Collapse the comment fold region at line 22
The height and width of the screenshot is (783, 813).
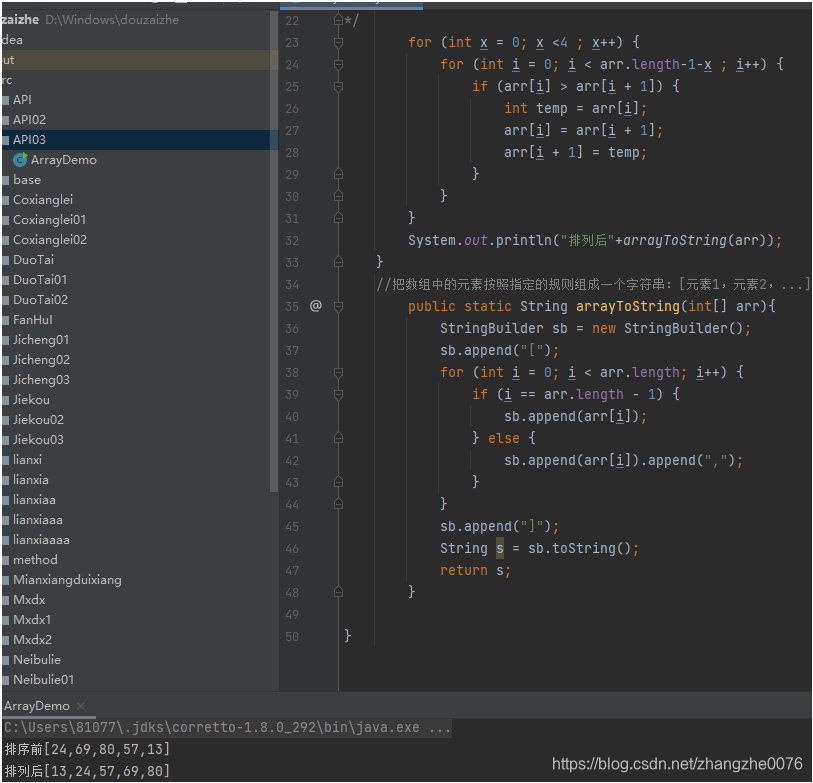336,20
